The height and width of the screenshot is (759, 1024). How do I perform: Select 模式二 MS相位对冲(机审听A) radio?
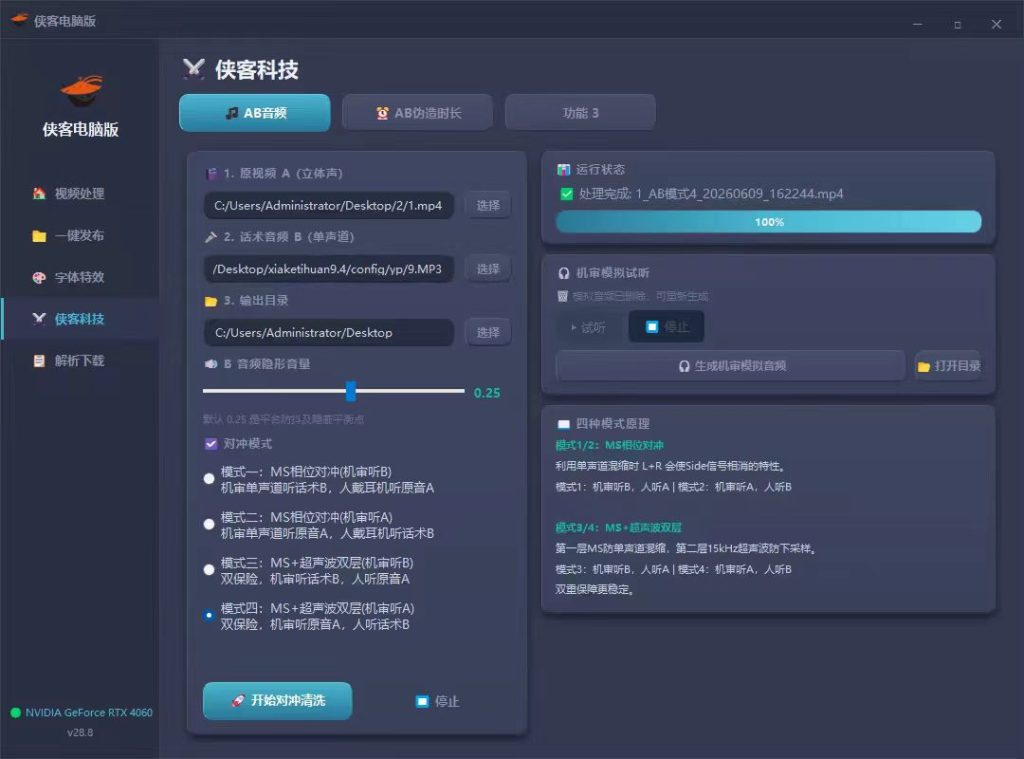click(x=209, y=525)
